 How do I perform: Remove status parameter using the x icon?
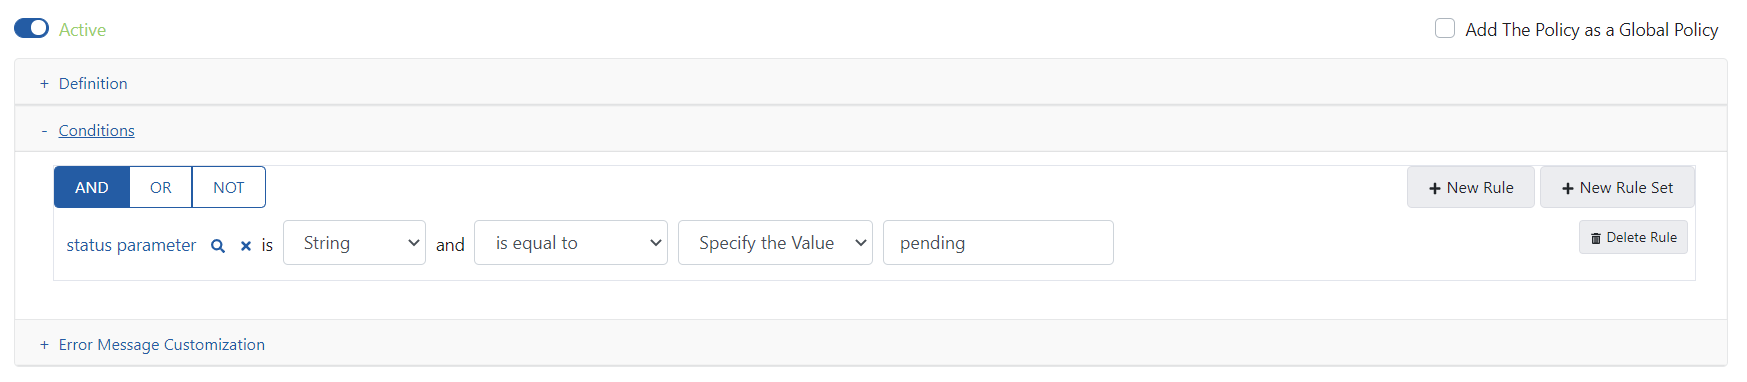(246, 246)
